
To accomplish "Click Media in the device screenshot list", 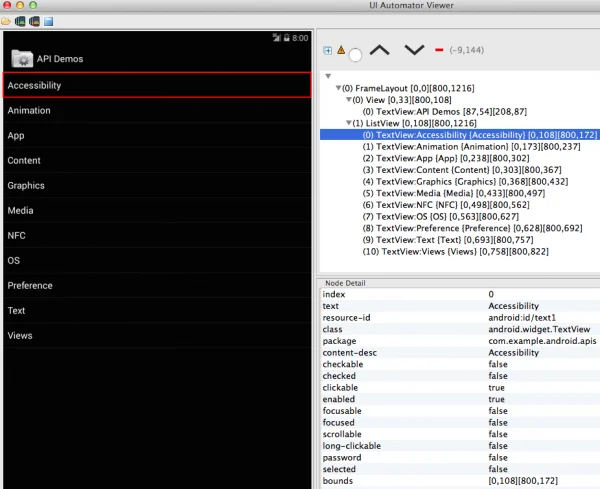I will [157, 210].
